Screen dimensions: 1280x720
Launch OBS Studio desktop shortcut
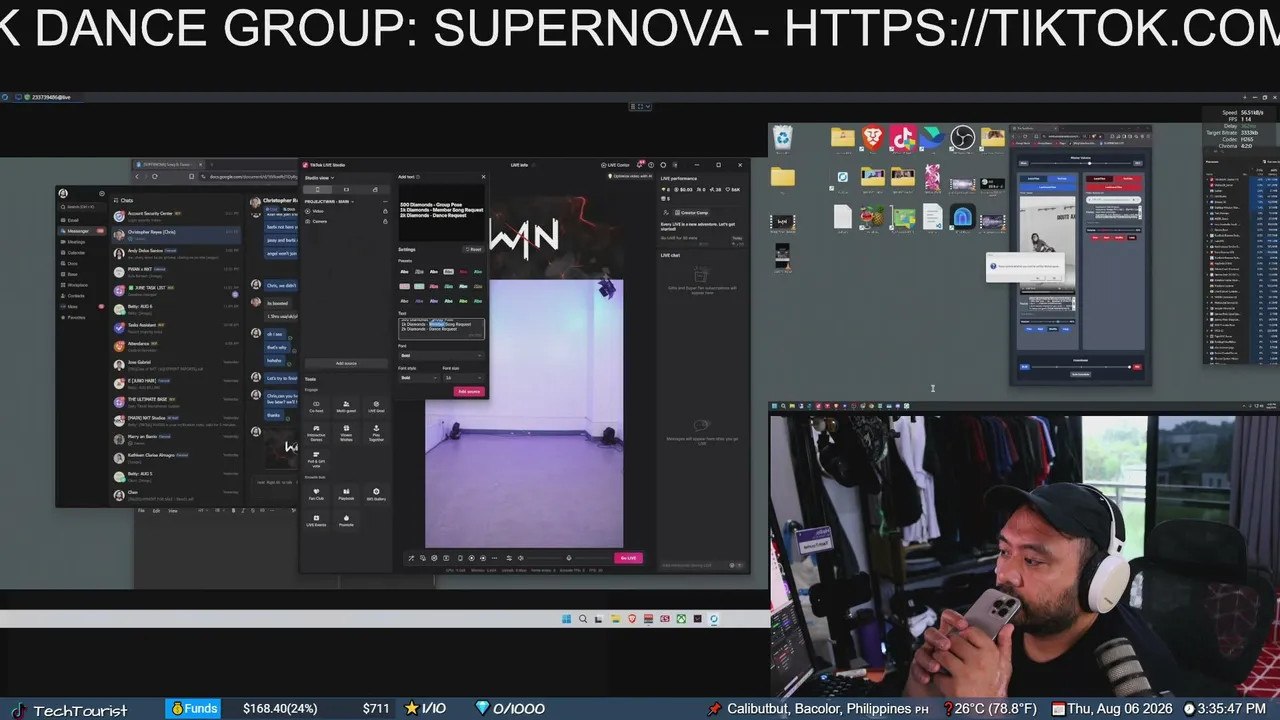[962, 137]
